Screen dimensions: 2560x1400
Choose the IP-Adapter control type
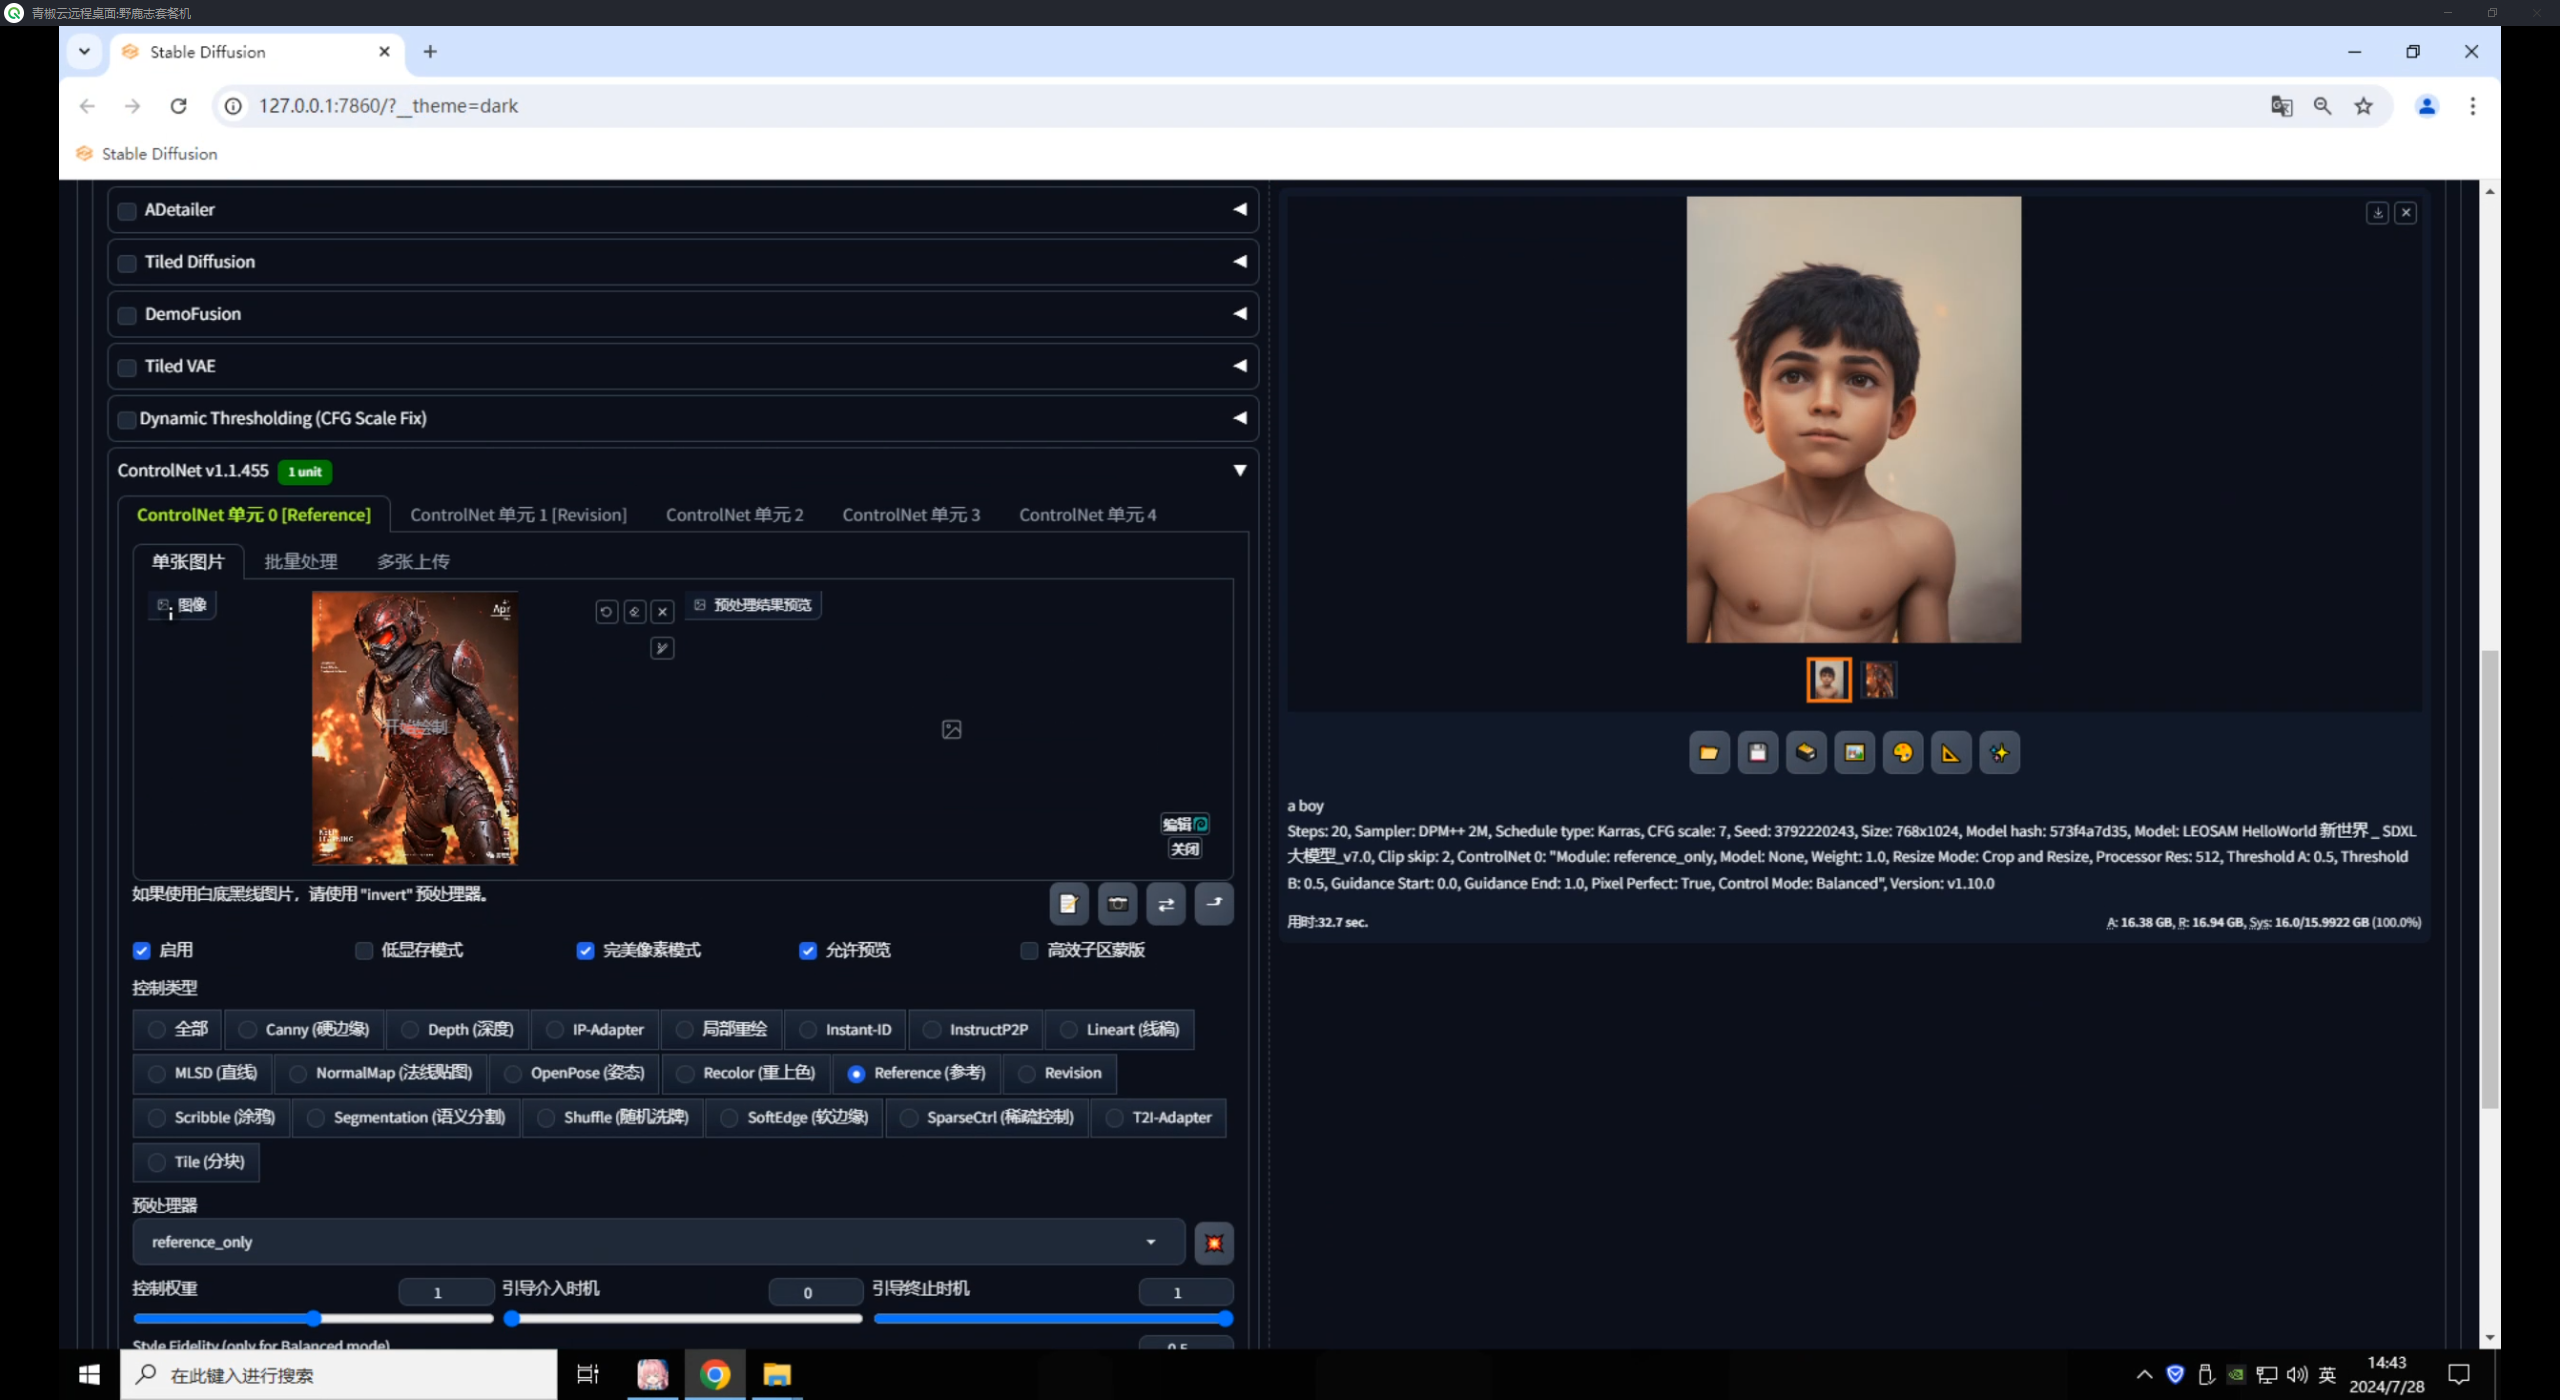(595, 1029)
